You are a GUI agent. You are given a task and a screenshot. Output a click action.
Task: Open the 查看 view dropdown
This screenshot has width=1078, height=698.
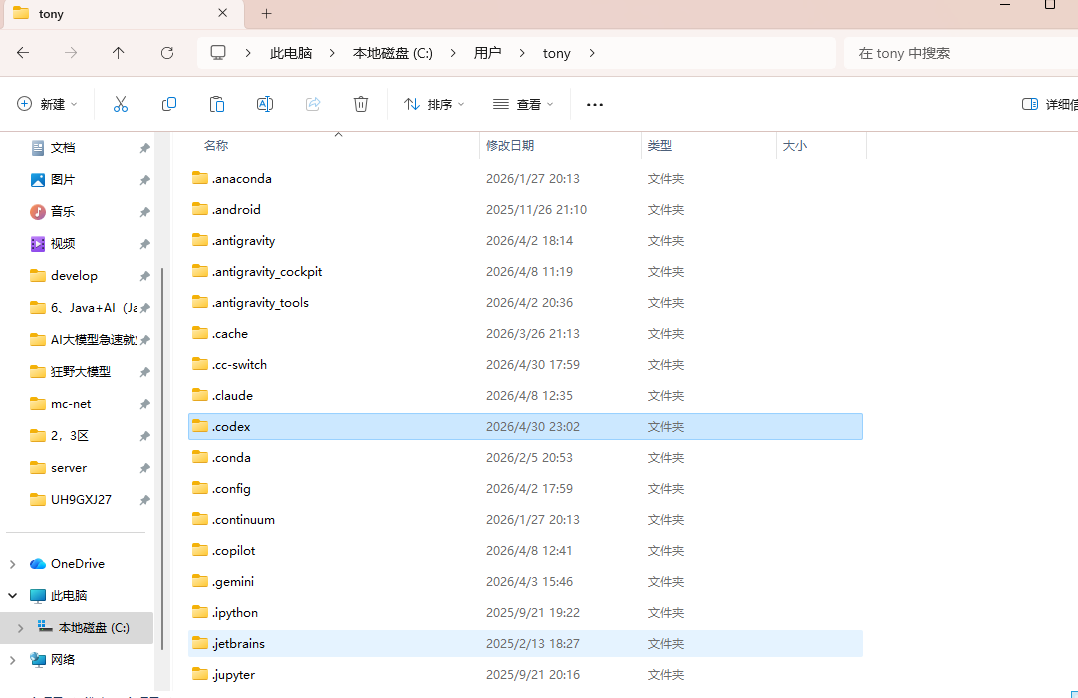pyautogui.click(x=523, y=105)
